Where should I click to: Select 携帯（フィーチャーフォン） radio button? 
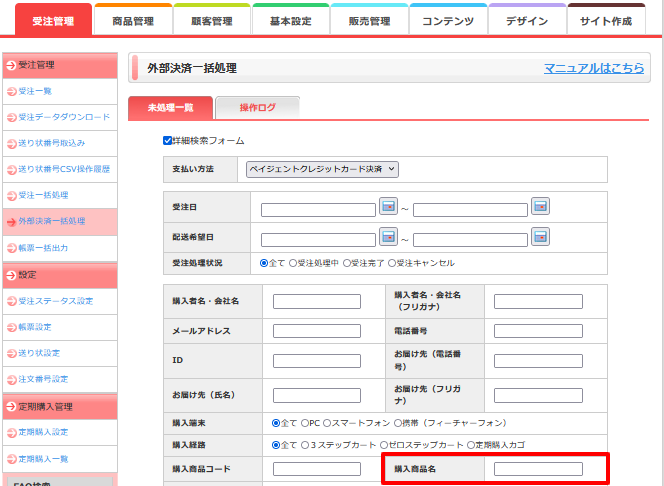398,423
